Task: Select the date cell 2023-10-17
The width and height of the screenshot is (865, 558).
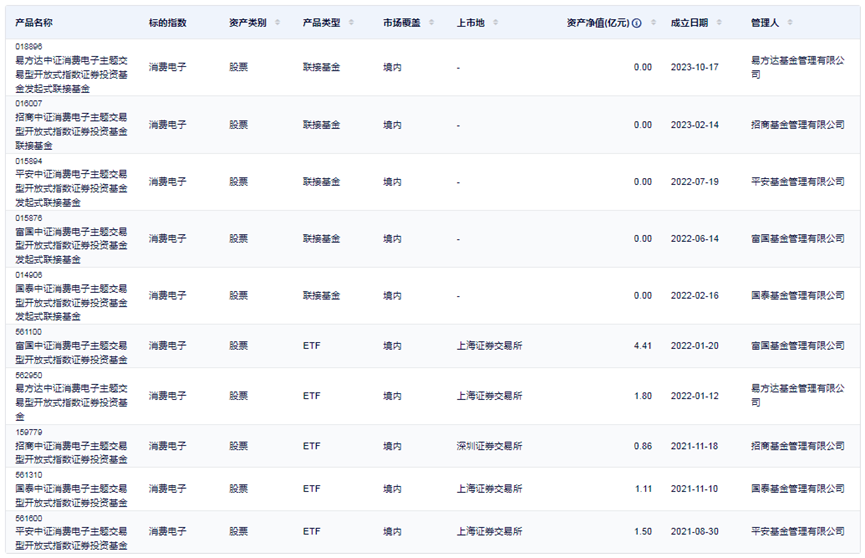Action: tap(695, 67)
